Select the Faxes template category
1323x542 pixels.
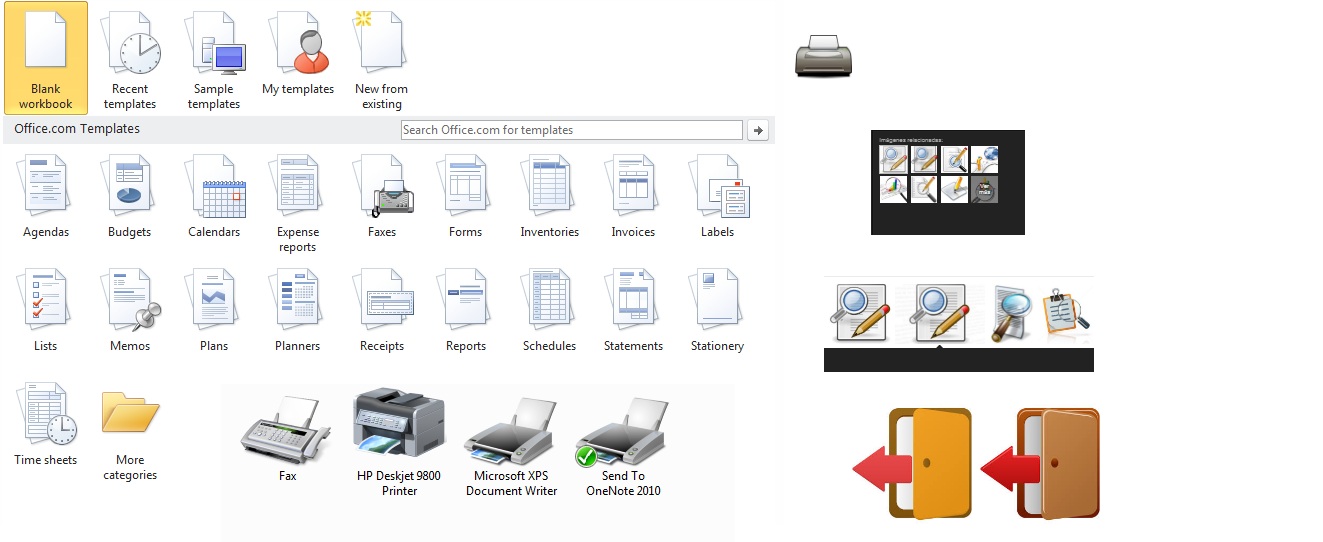click(382, 196)
